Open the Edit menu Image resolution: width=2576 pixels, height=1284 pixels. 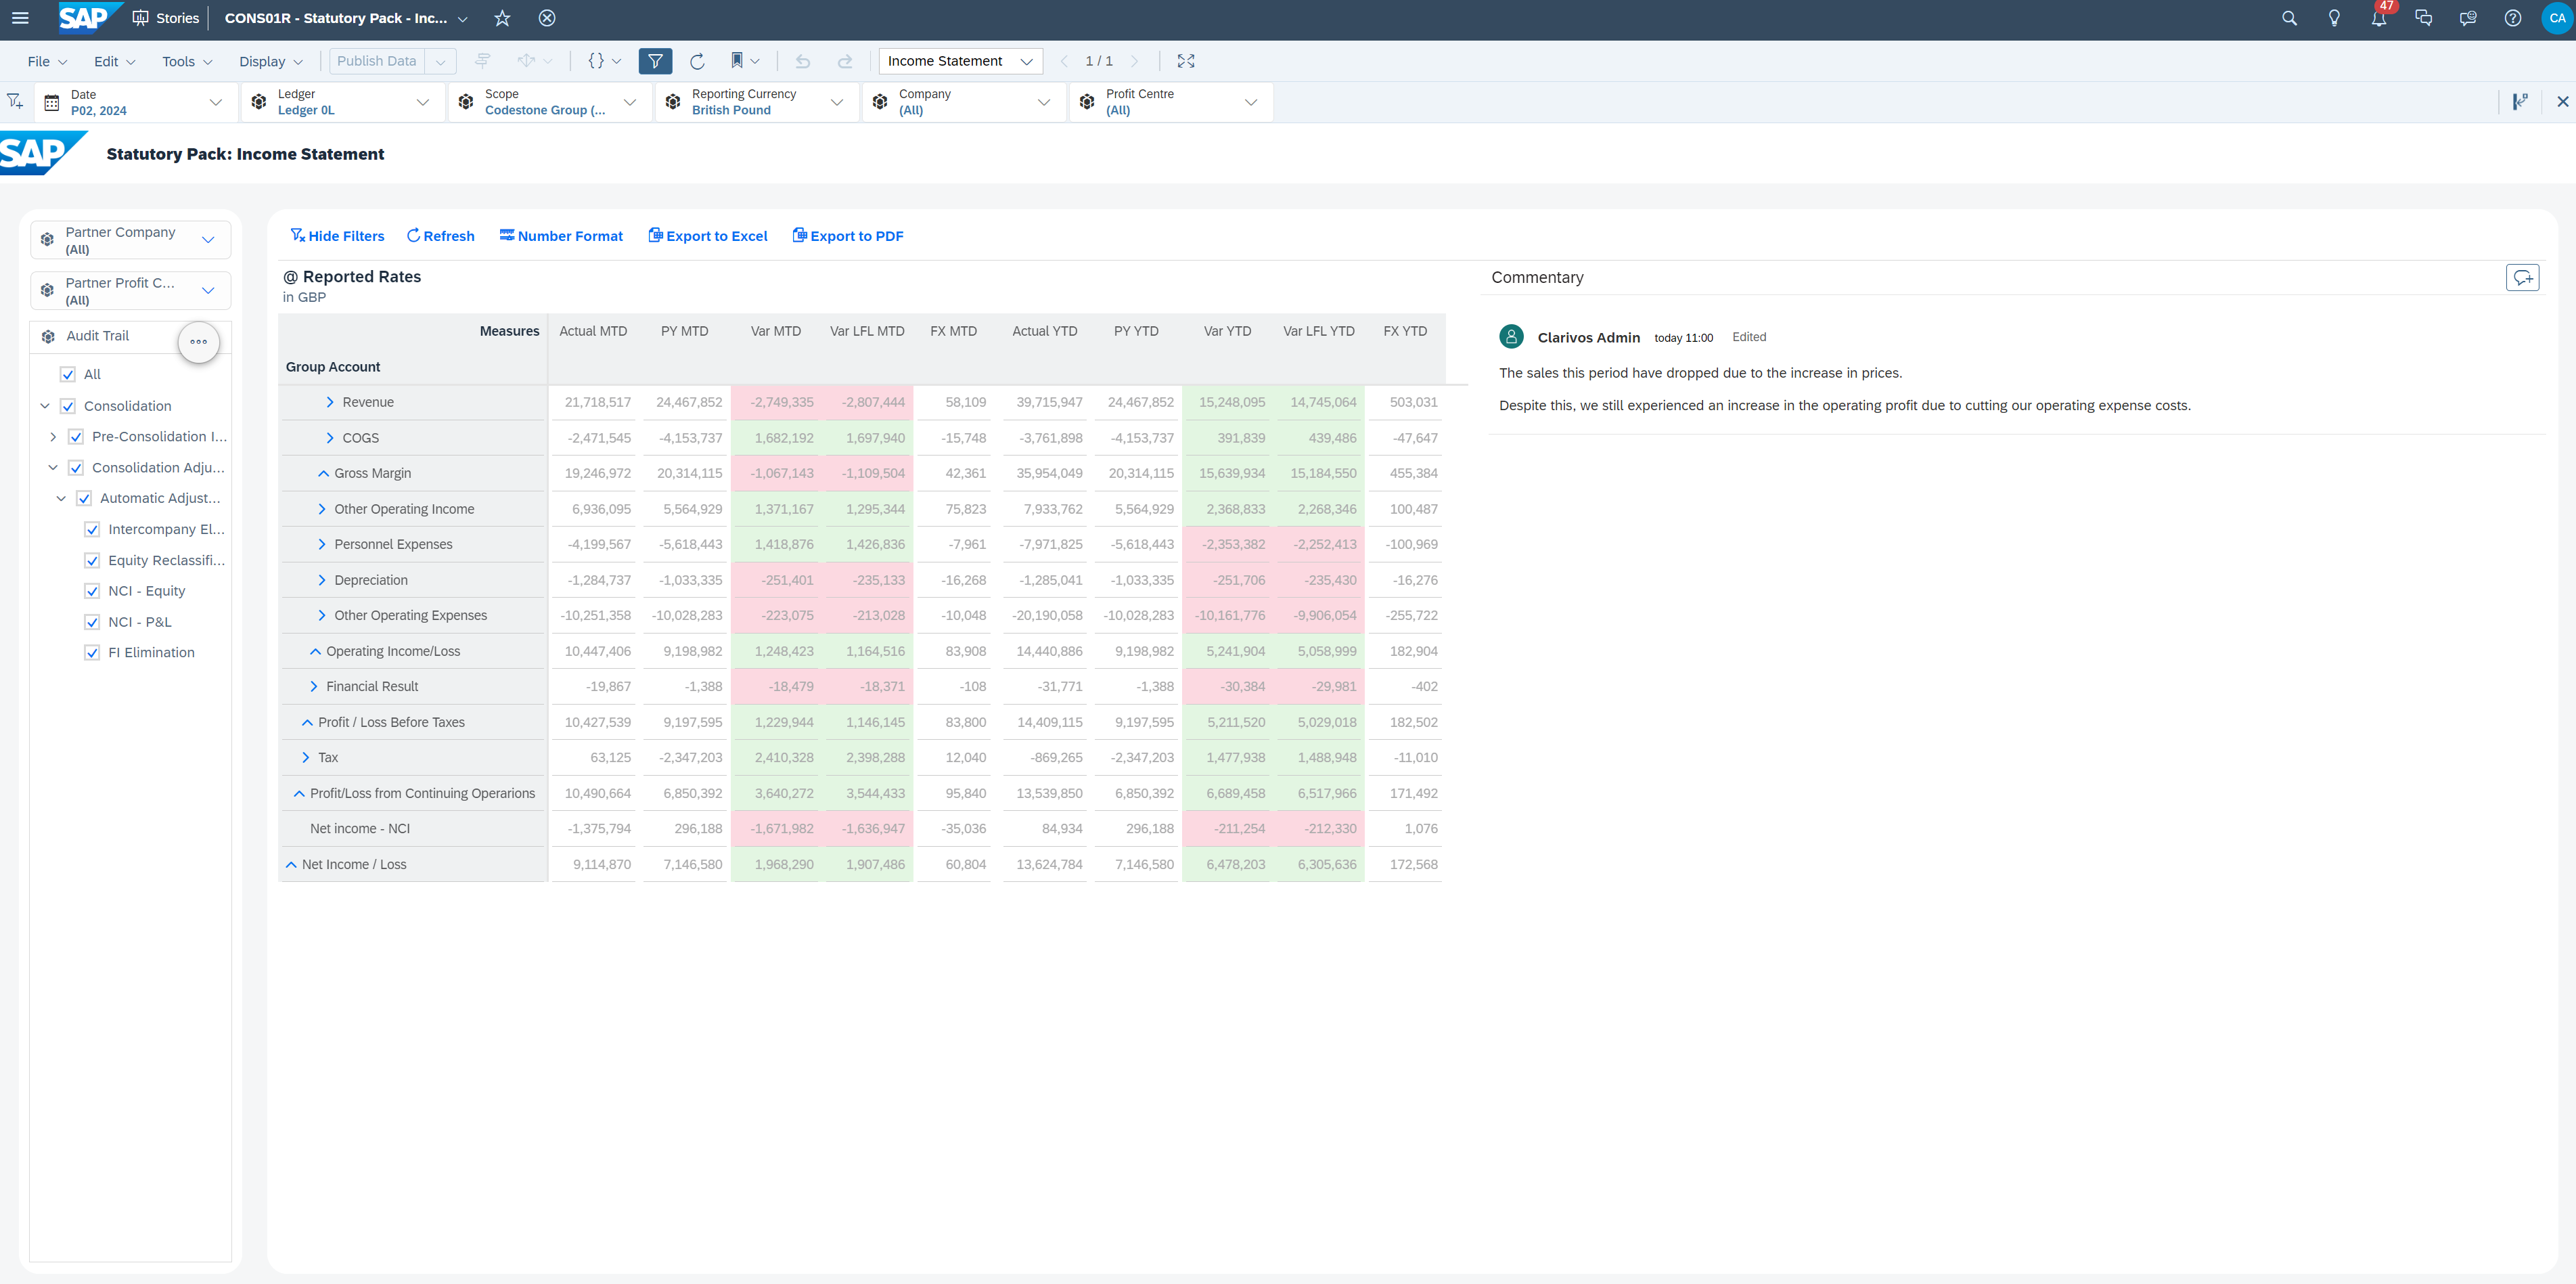(114, 61)
